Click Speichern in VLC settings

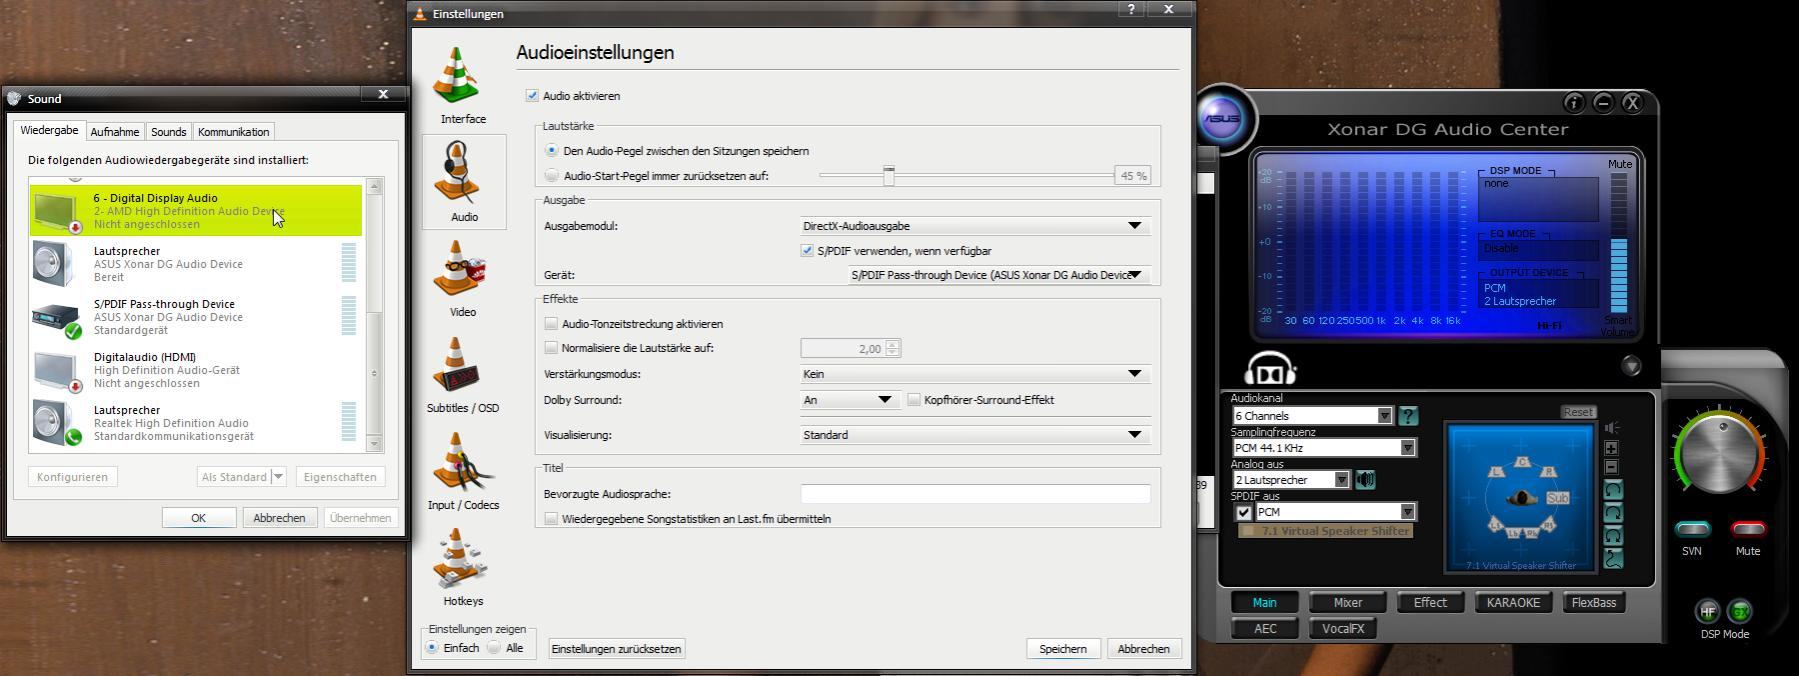1063,649
